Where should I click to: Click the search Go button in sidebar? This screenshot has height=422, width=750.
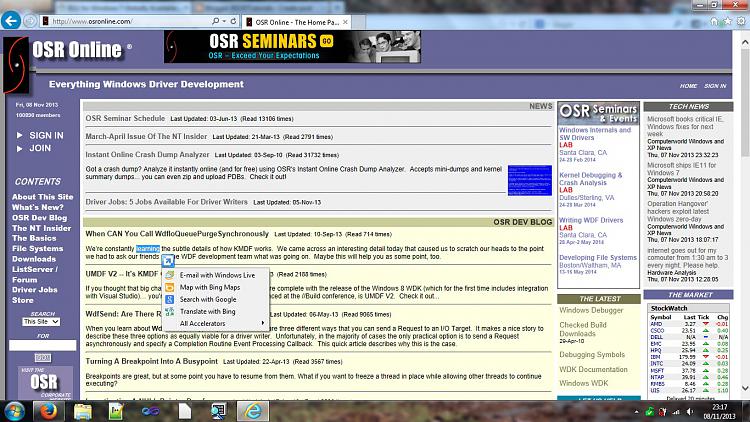[x=43, y=358]
